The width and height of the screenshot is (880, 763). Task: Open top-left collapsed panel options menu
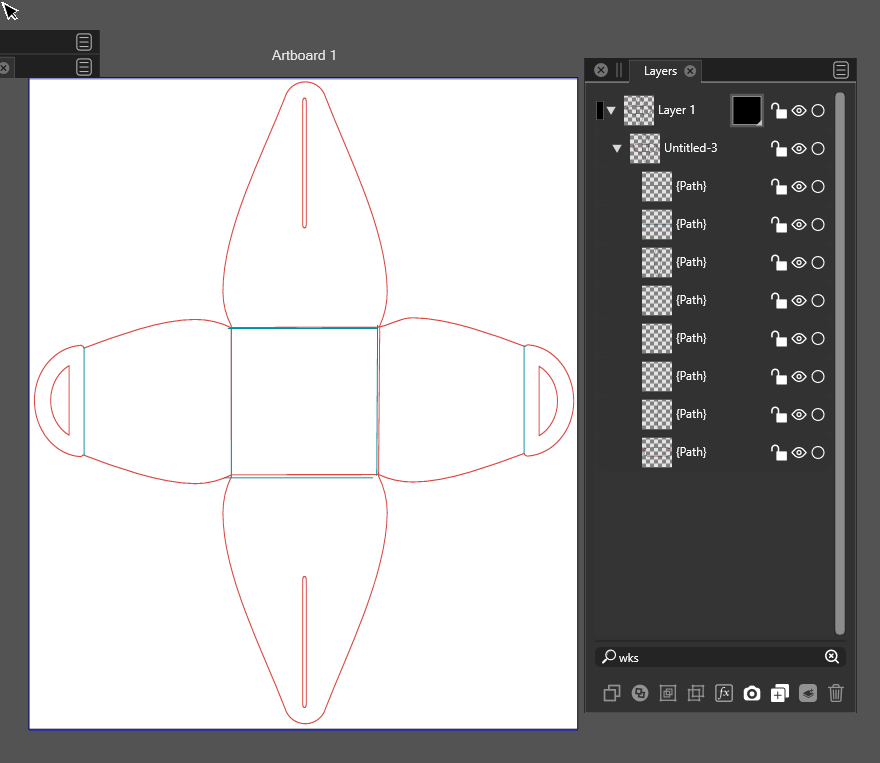84,41
